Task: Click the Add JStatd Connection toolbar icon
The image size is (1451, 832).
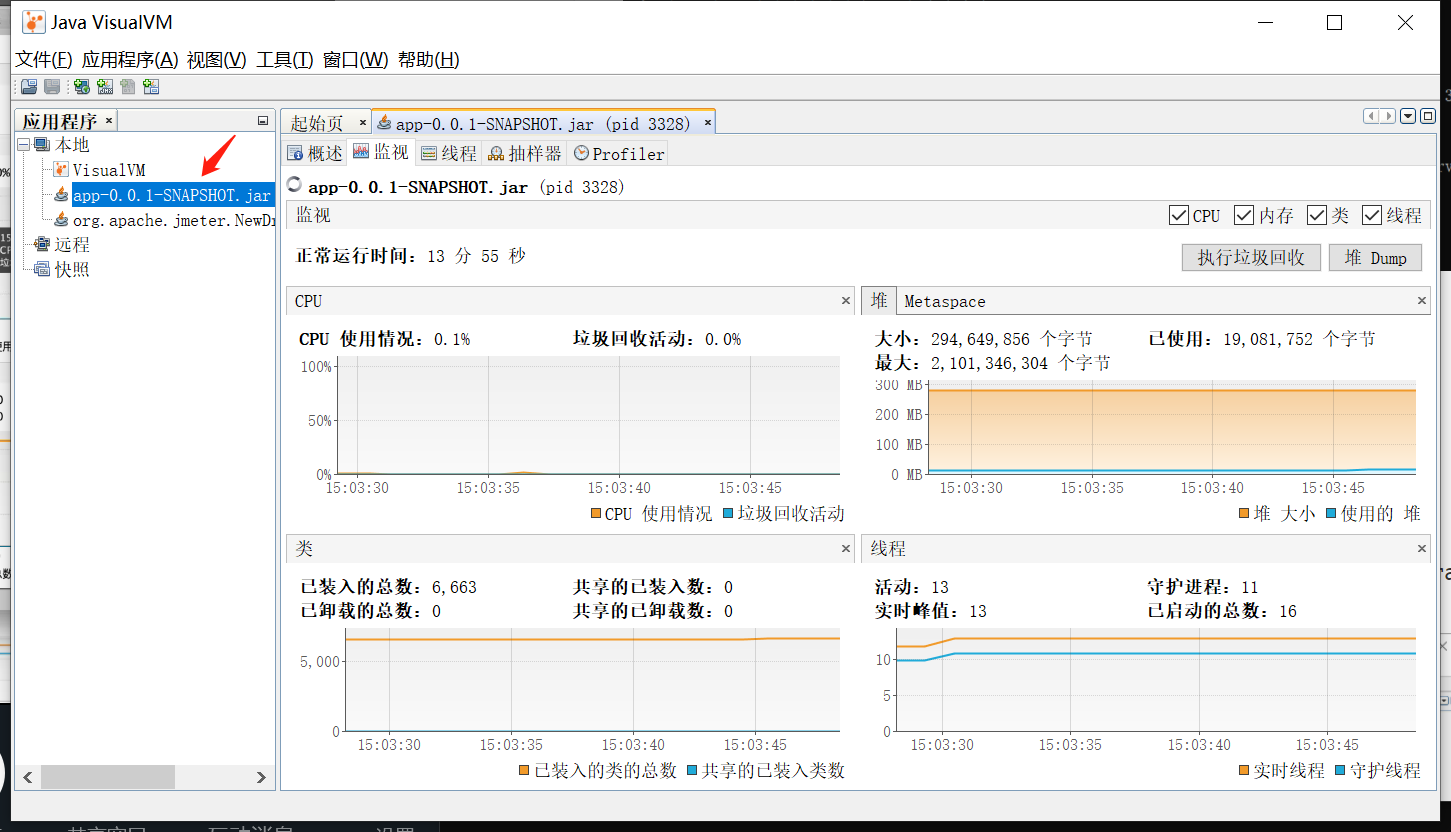Action: (x=151, y=87)
